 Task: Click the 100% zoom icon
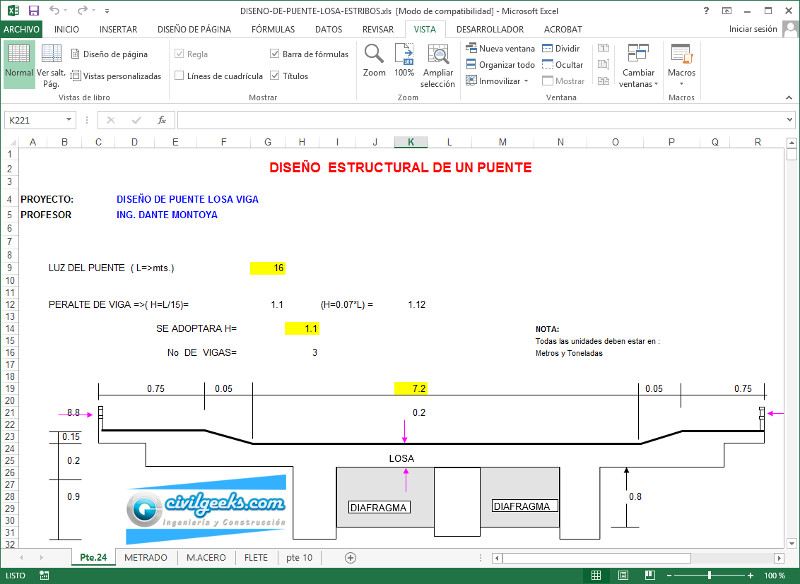click(404, 55)
